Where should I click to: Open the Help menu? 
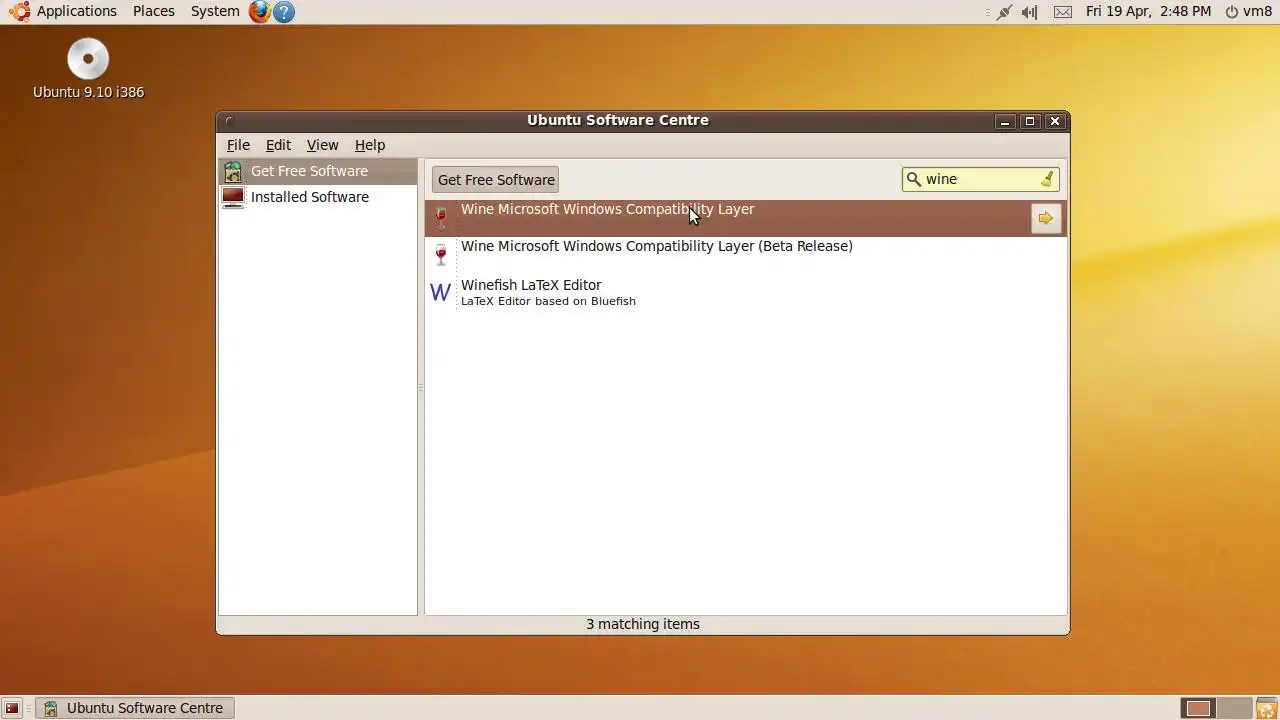tap(370, 145)
